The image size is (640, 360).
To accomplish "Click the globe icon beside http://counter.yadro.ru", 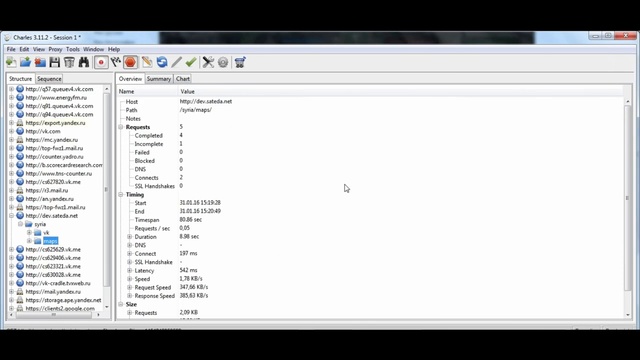I will tap(20, 156).
